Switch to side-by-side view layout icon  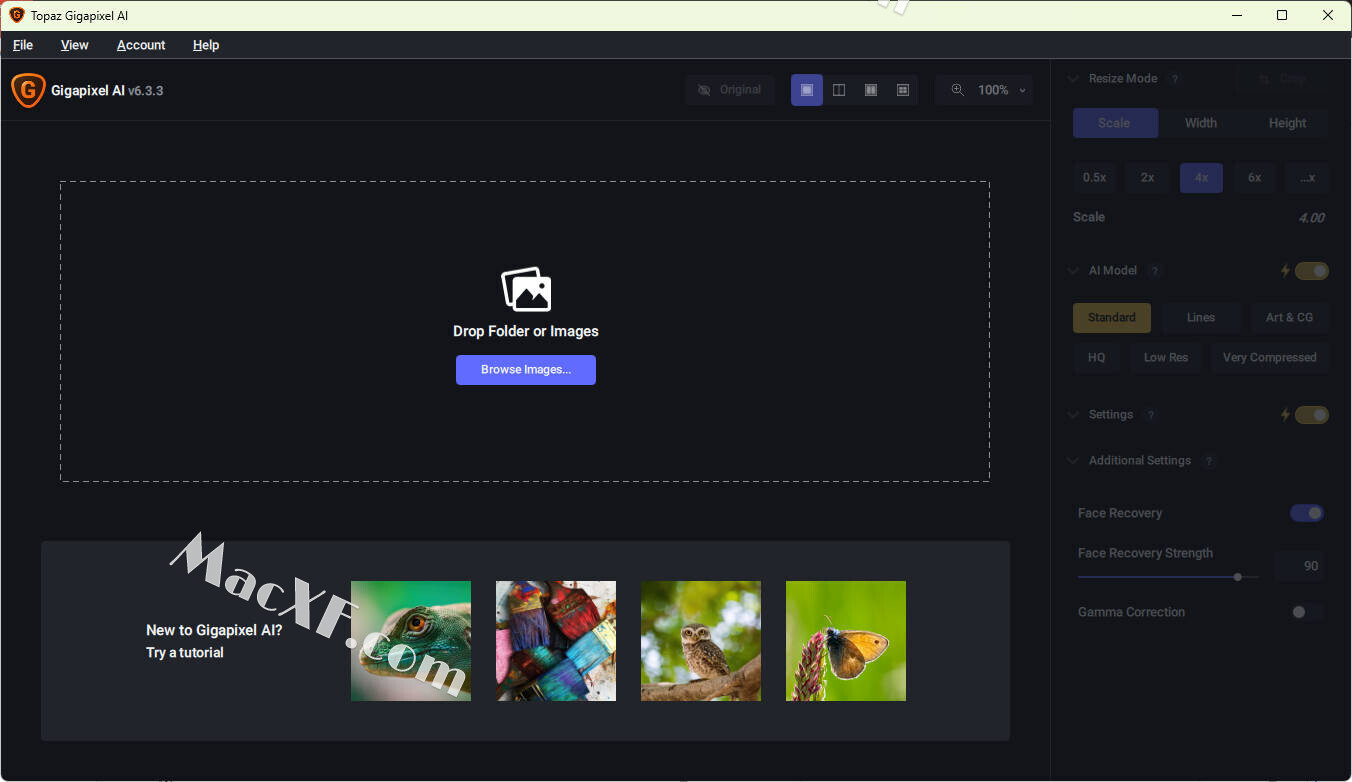[871, 90]
